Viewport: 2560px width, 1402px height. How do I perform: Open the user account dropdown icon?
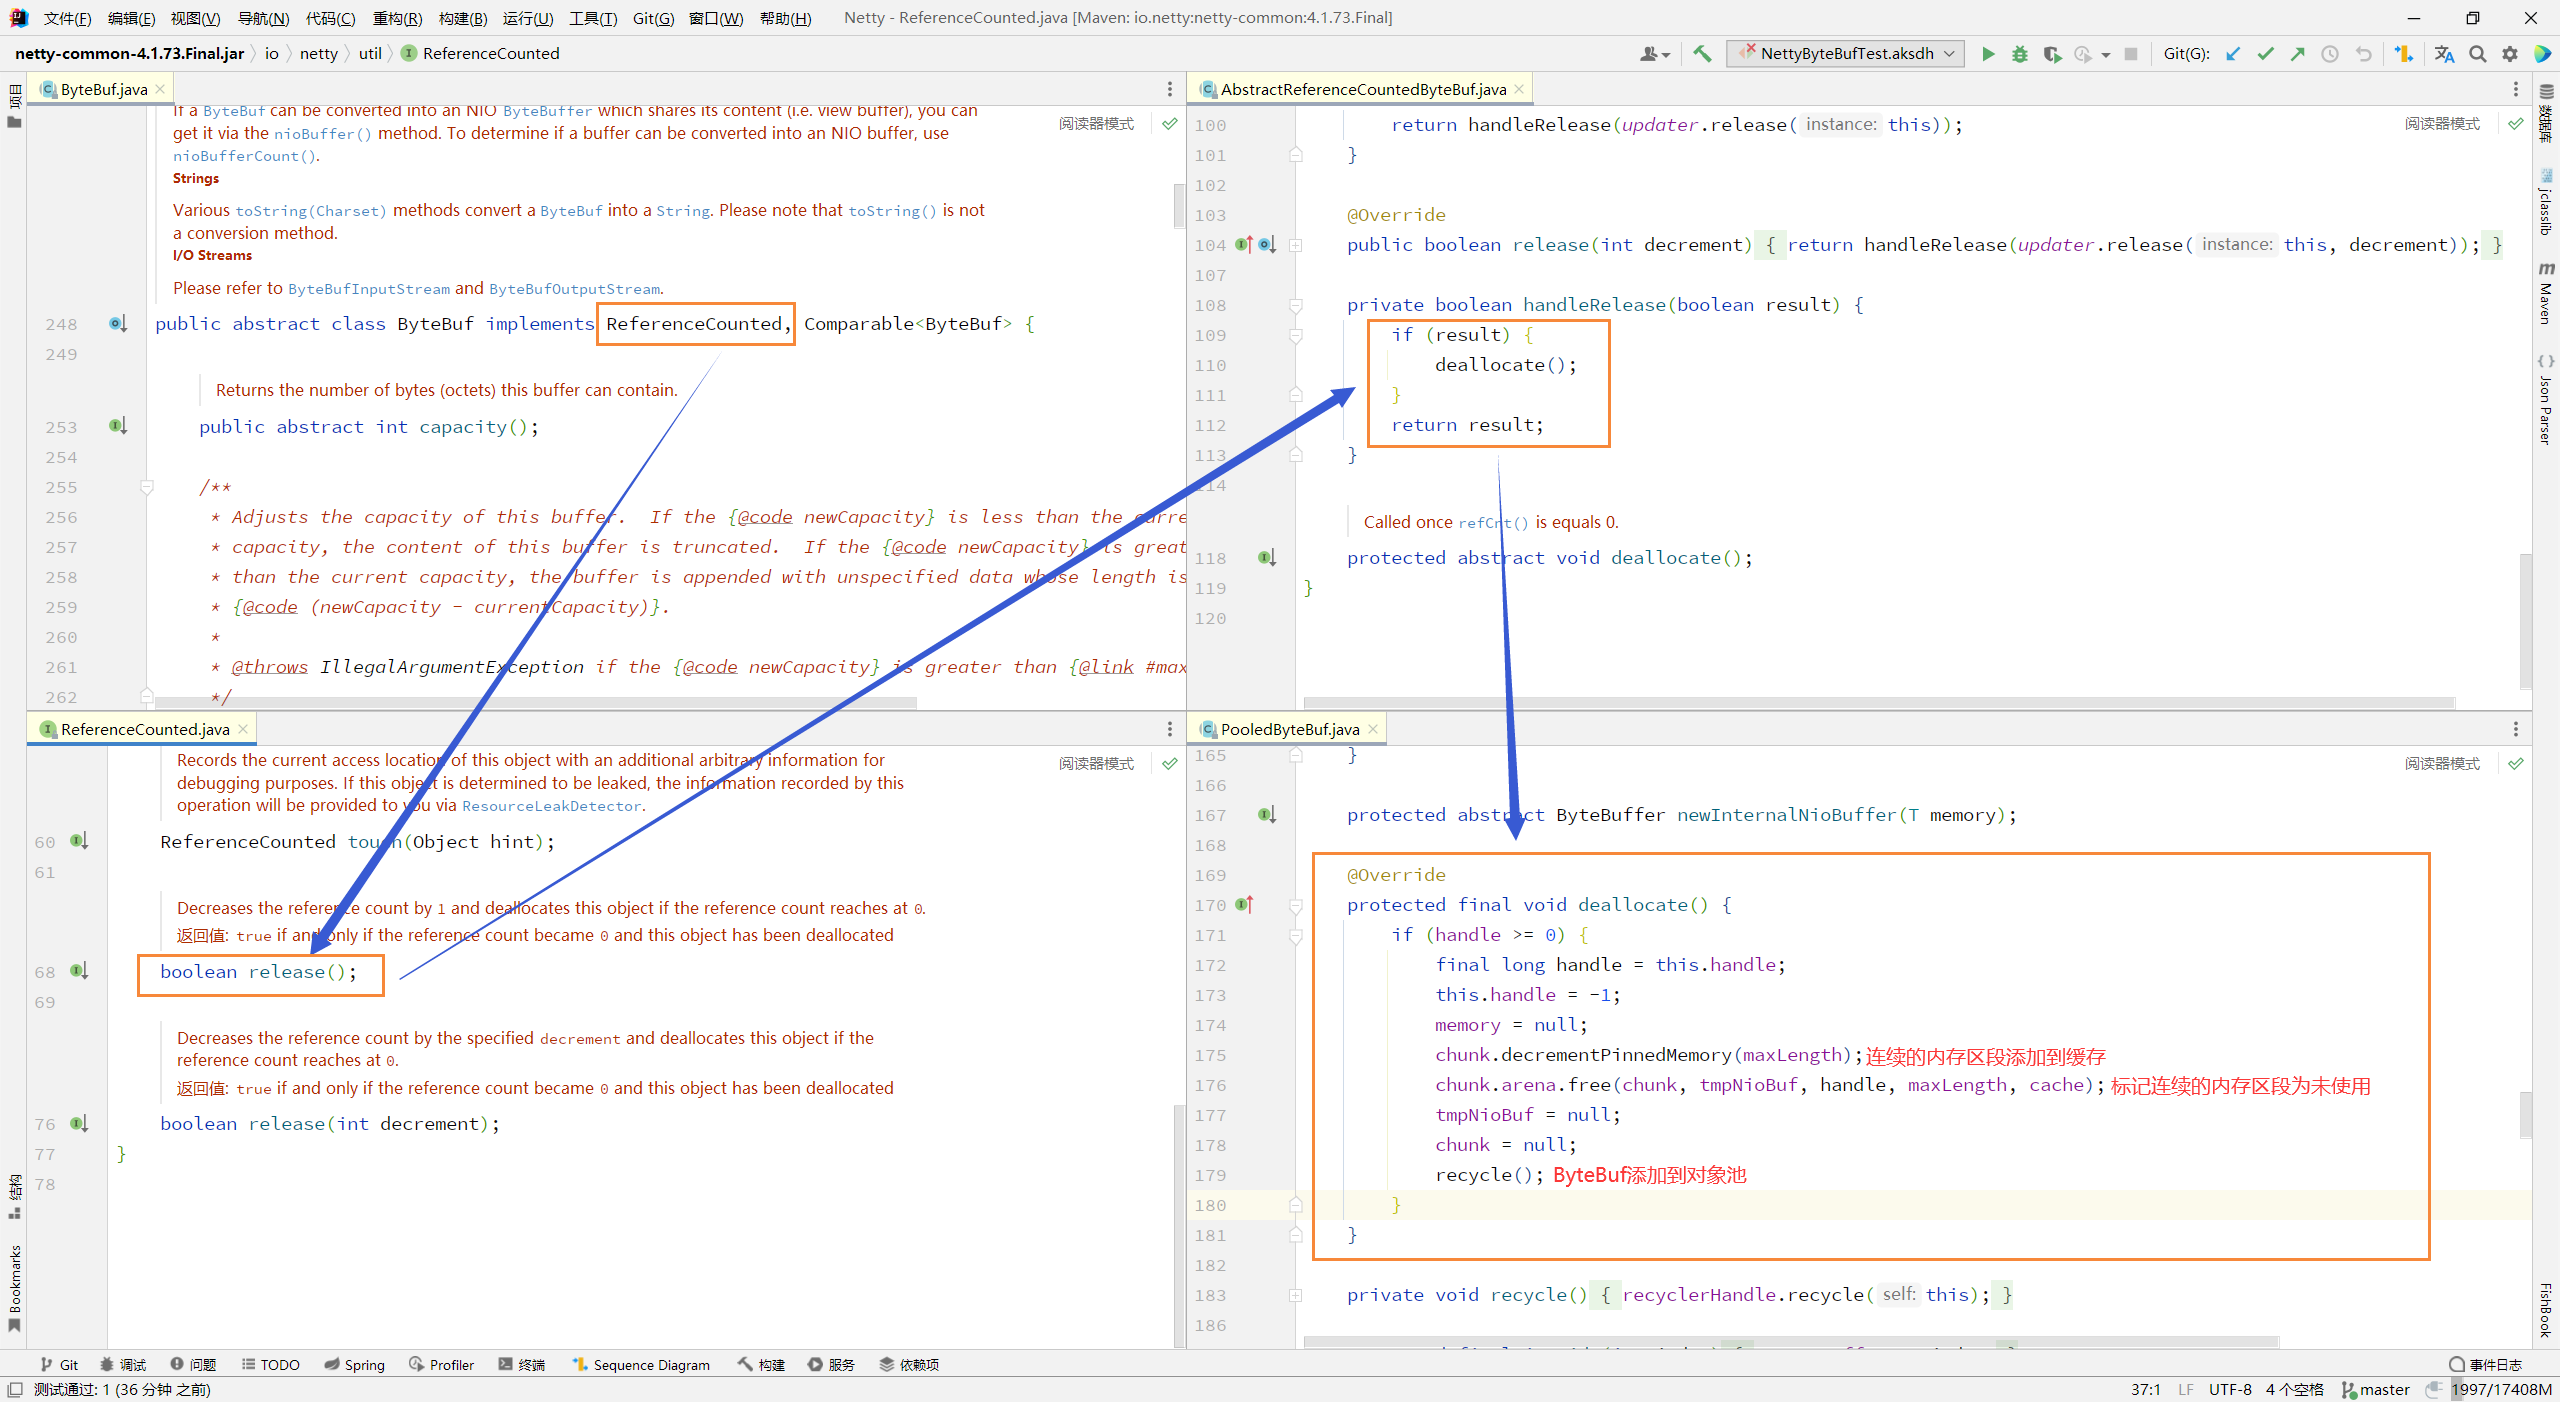(x=1655, y=54)
